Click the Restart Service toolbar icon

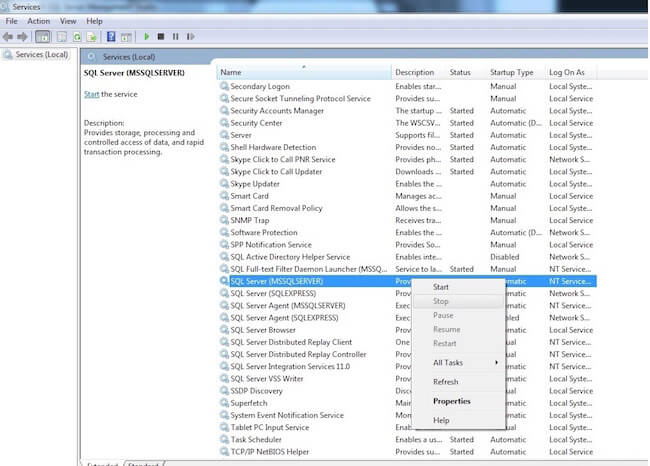189,37
